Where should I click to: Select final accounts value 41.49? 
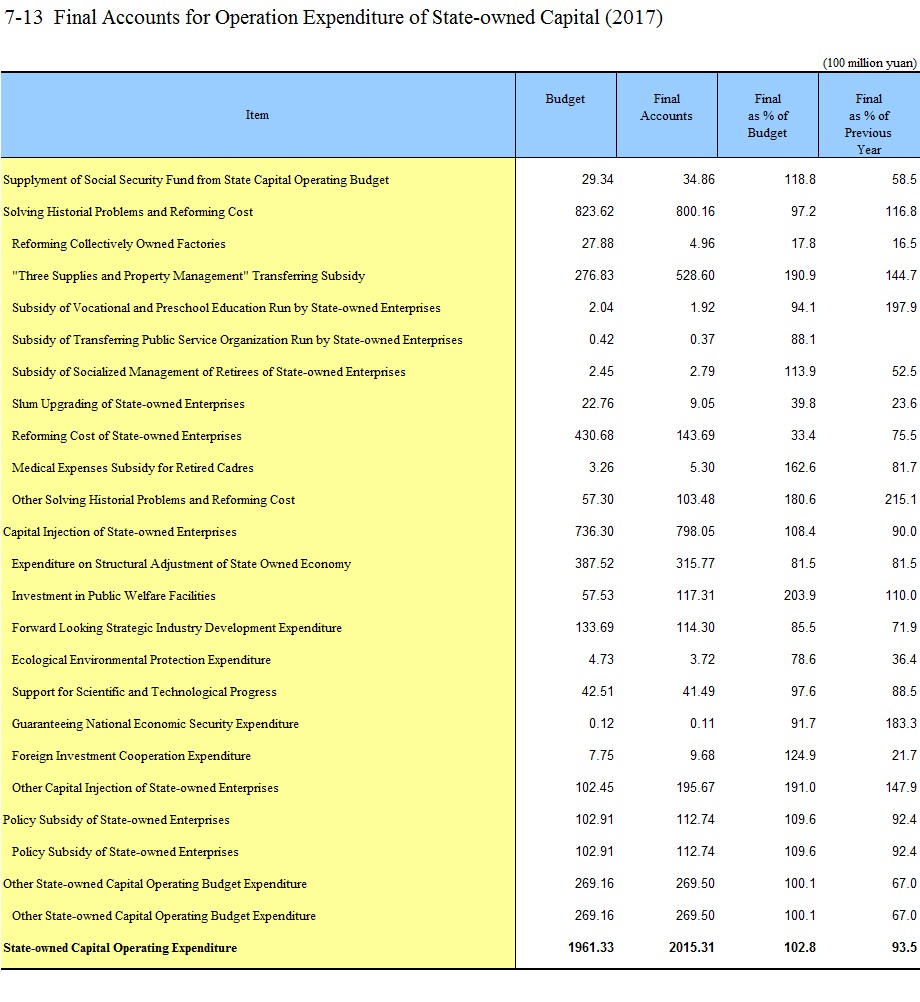coord(698,691)
